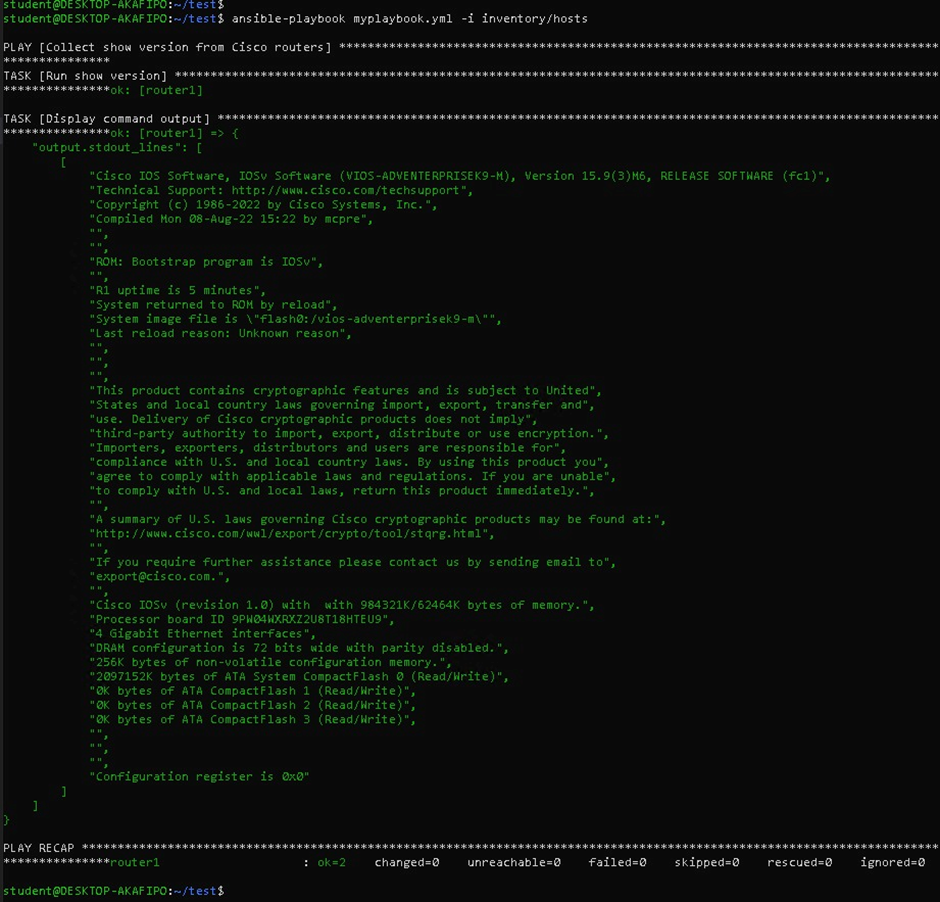This screenshot has width=940, height=902.
Task: Click the ok: [router1] under Run show version
Action: tap(156, 90)
